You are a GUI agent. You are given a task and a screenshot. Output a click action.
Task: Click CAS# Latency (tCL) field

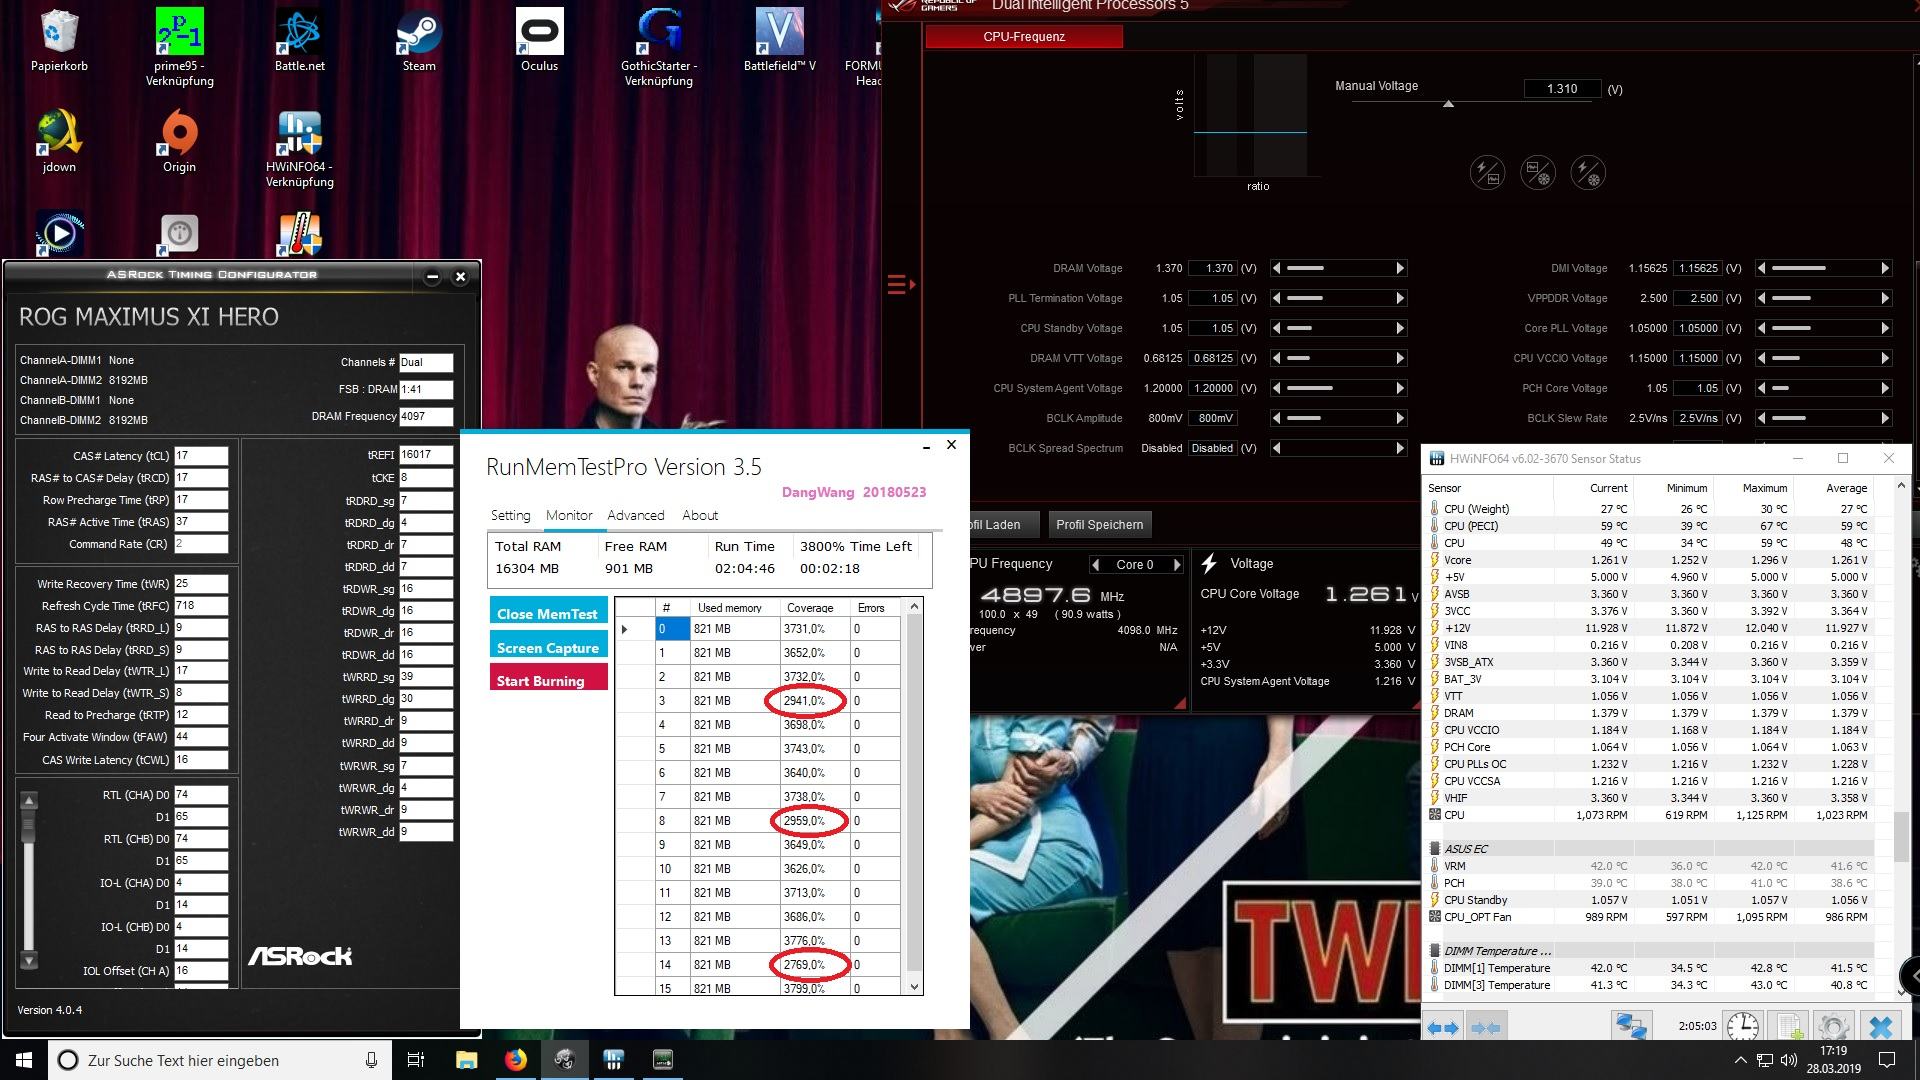(x=200, y=456)
